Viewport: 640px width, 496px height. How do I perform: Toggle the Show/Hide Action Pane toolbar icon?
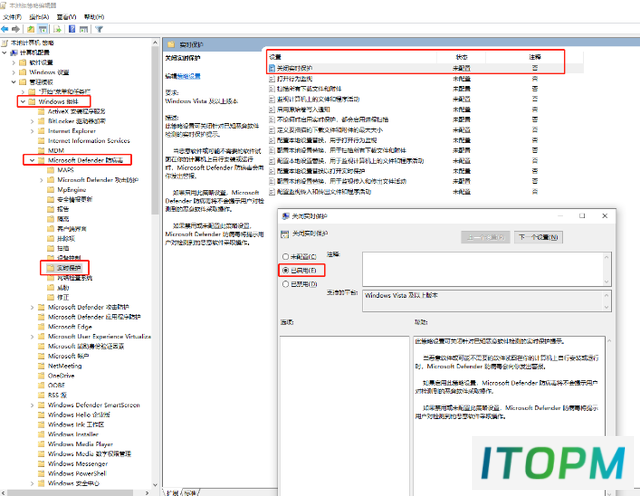click(x=84, y=29)
